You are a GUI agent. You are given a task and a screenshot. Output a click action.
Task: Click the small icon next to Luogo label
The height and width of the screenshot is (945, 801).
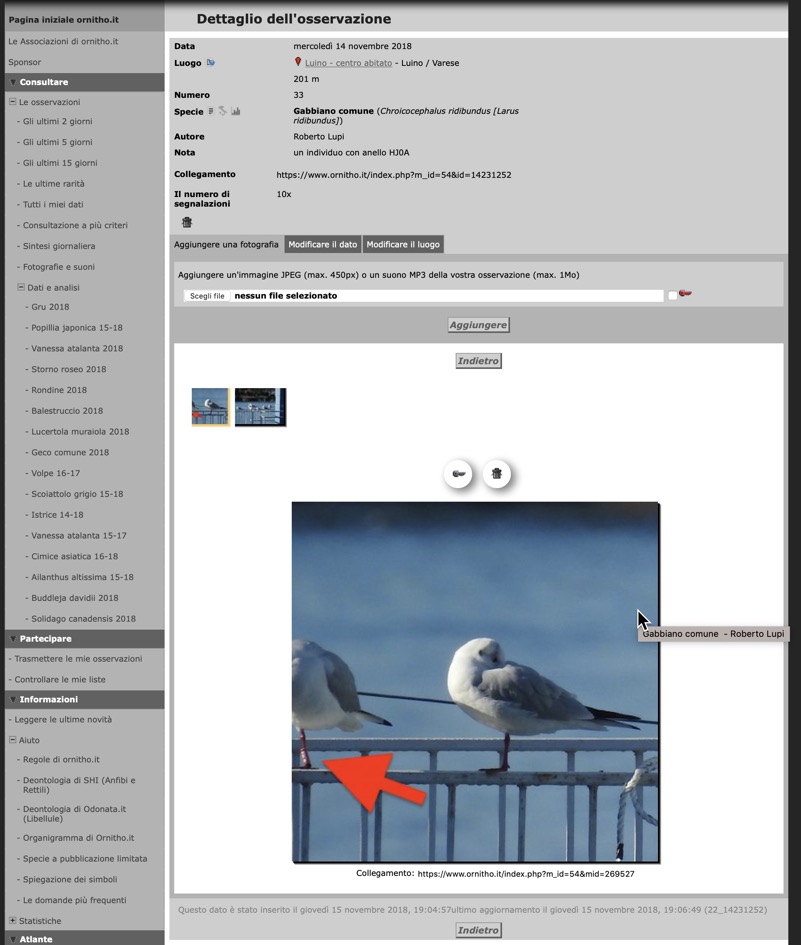[x=211, y=63]
